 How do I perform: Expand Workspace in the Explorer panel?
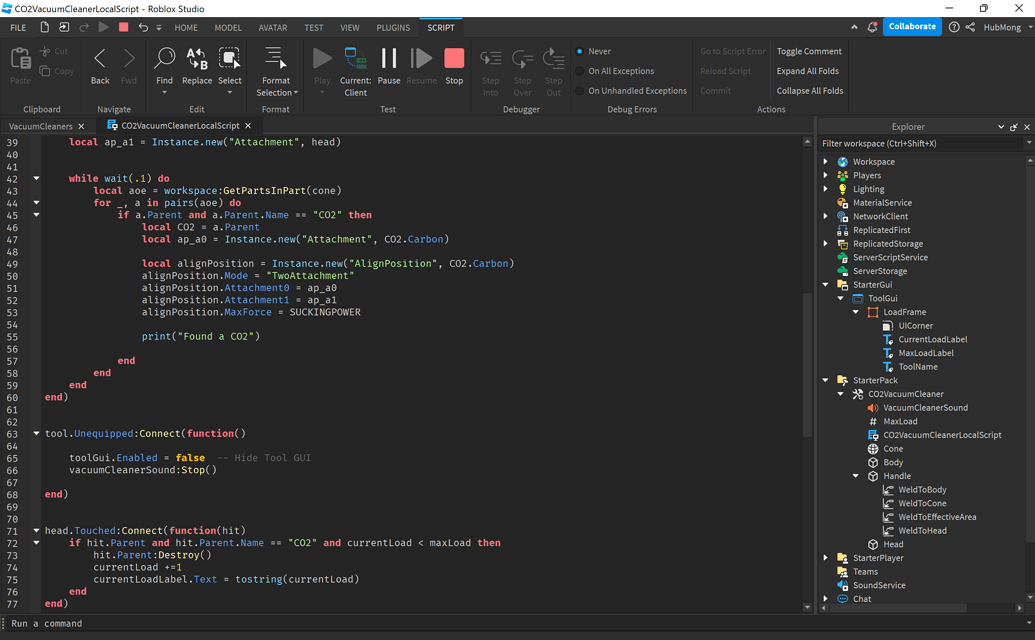tap(826, 161)
